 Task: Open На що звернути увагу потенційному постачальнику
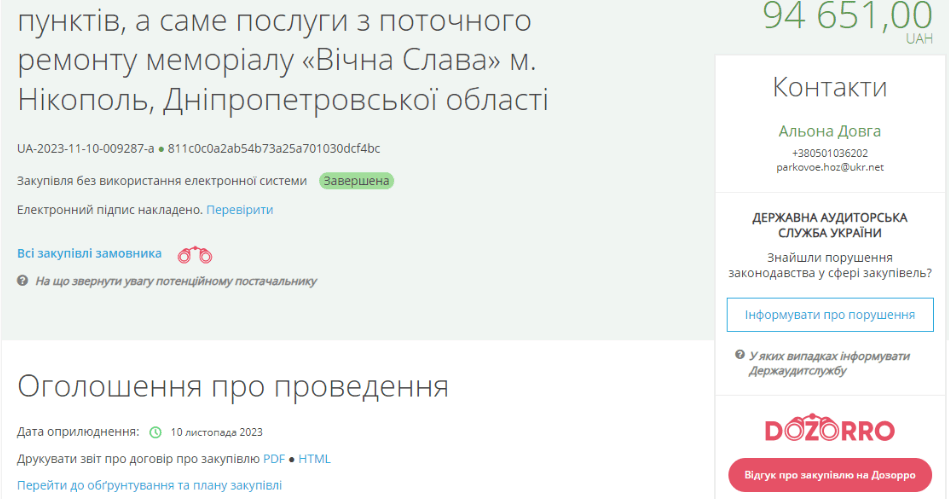(x=176, y=281)
